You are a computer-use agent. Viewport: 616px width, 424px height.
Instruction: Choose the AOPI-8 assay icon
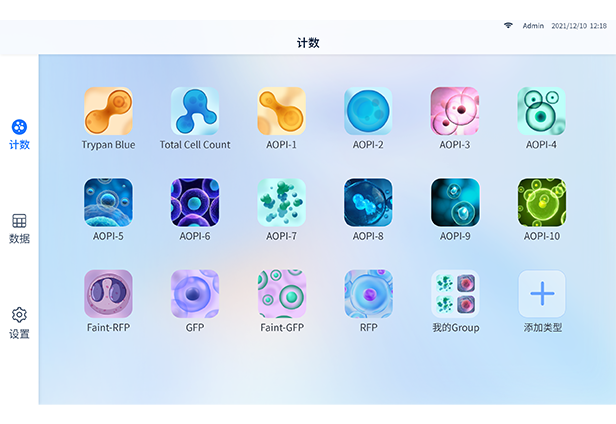point(368,203)
